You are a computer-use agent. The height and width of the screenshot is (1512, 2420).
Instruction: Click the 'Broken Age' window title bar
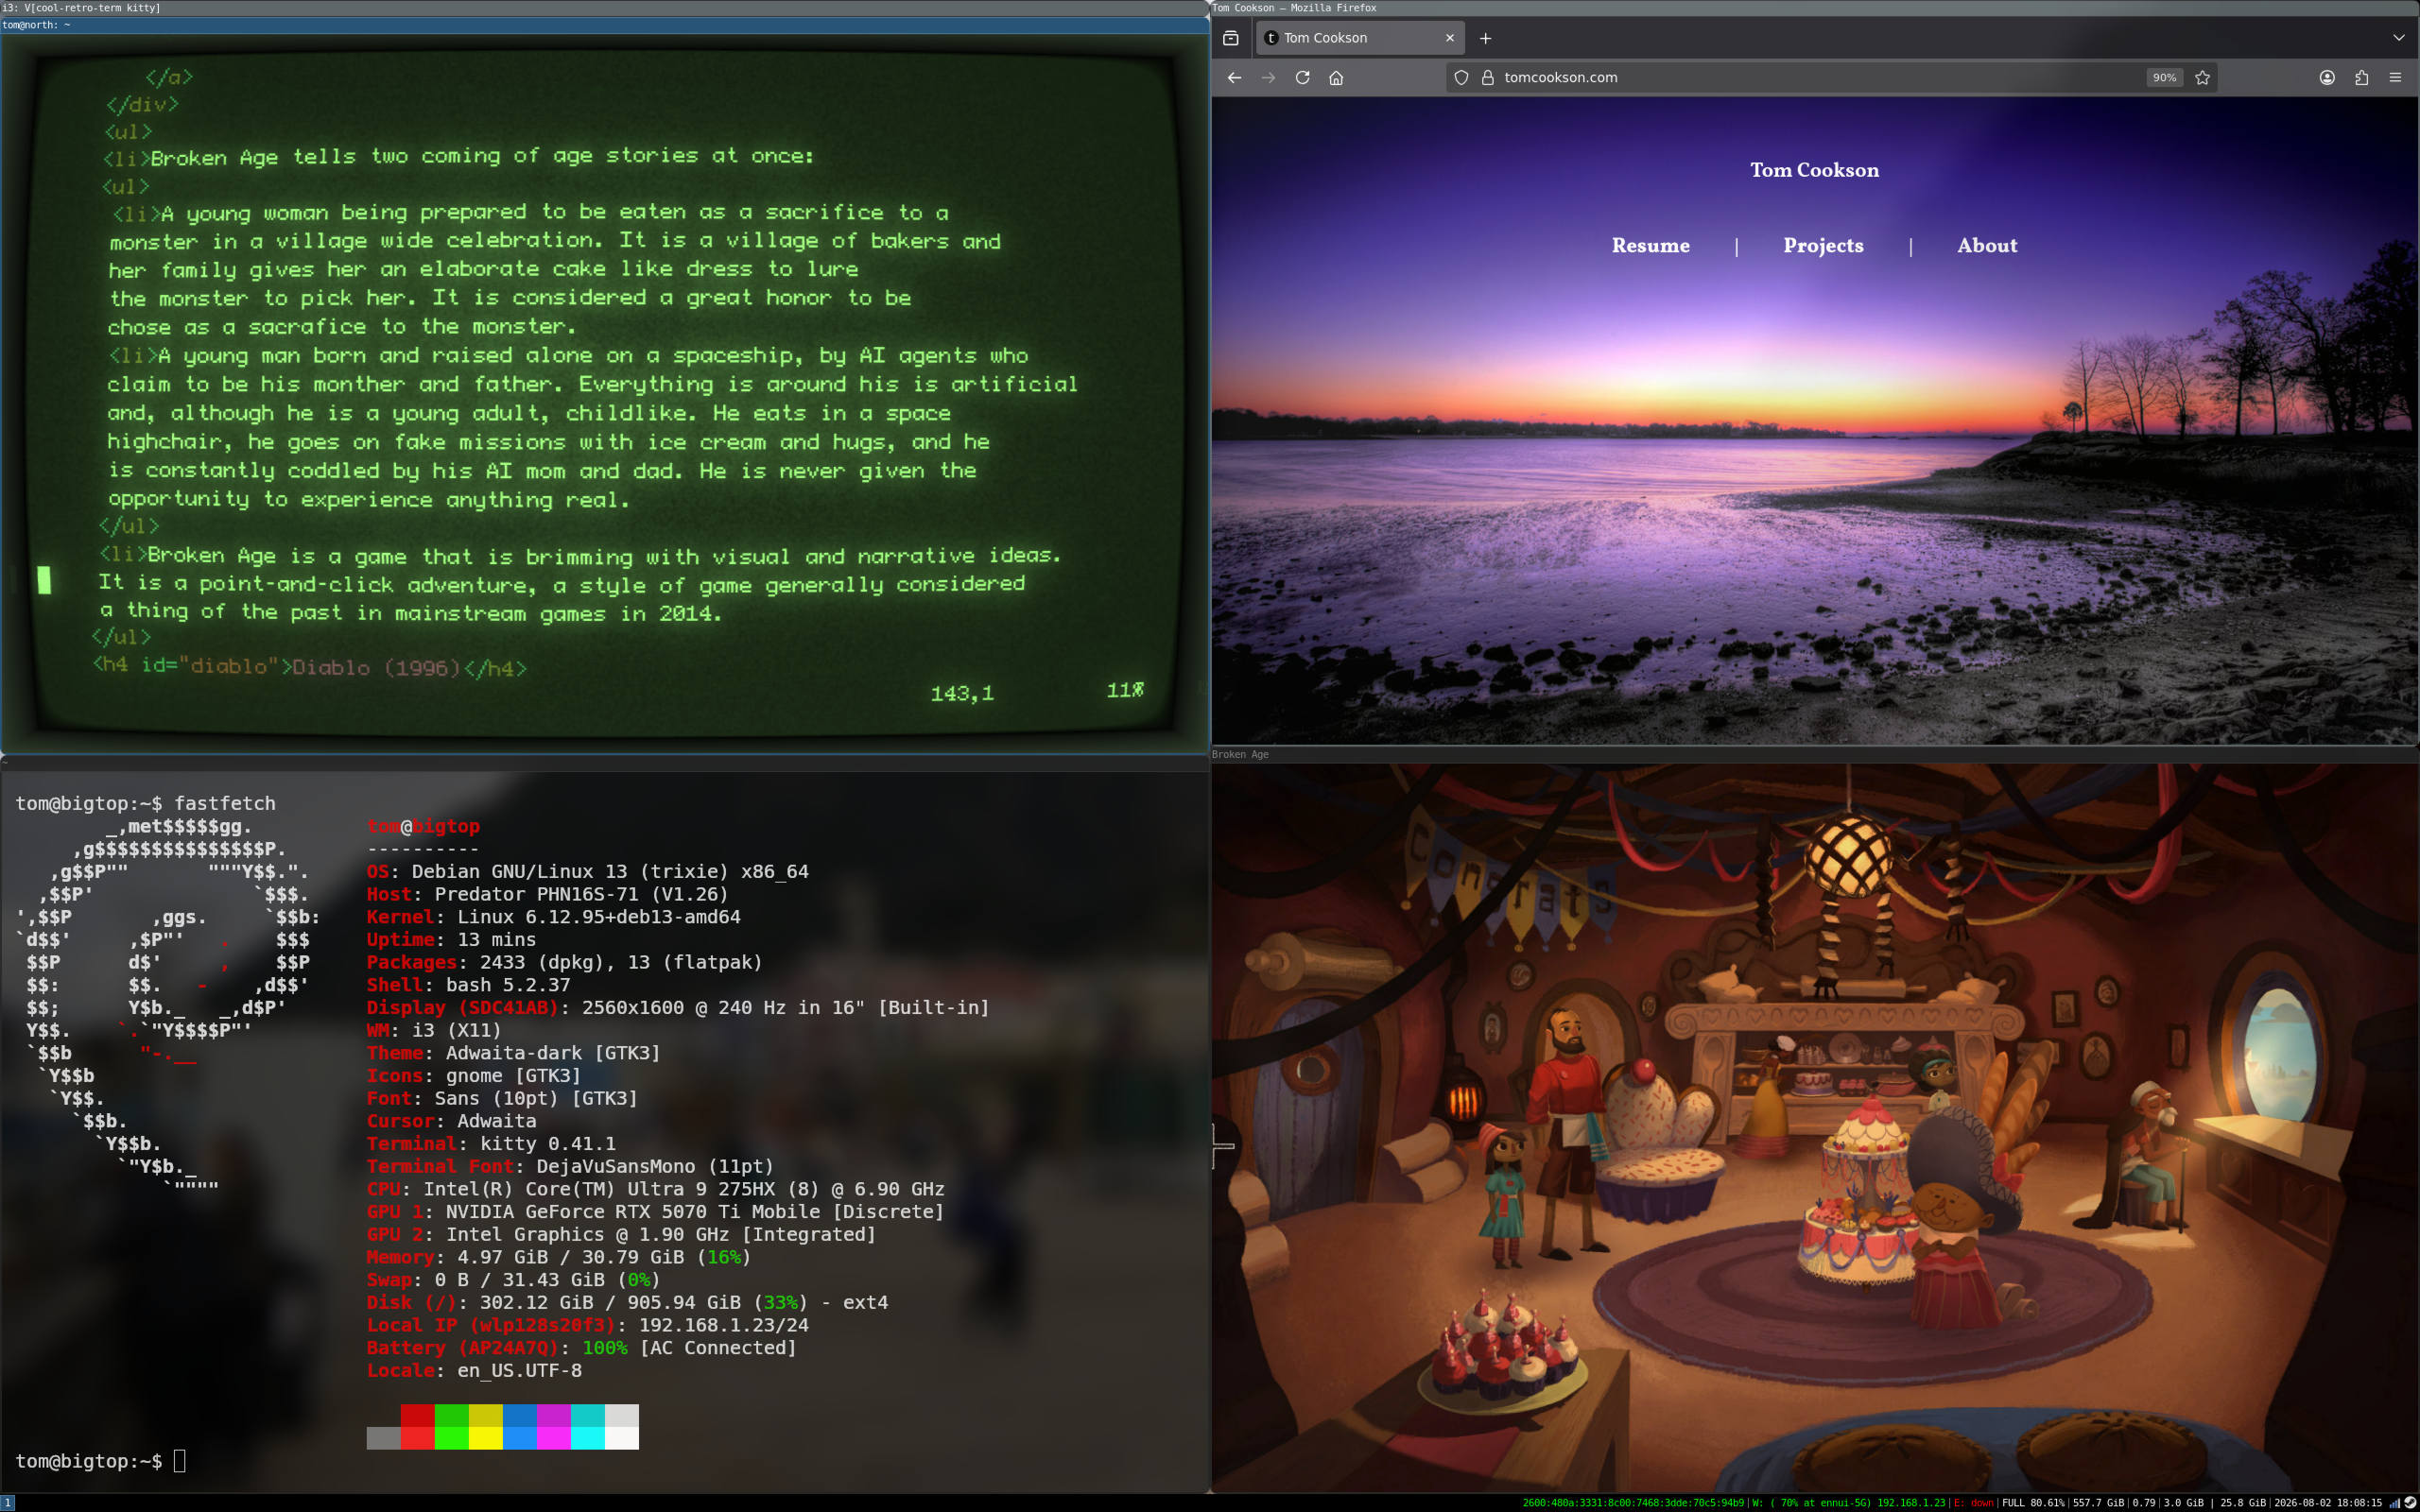coord(1814,754)
